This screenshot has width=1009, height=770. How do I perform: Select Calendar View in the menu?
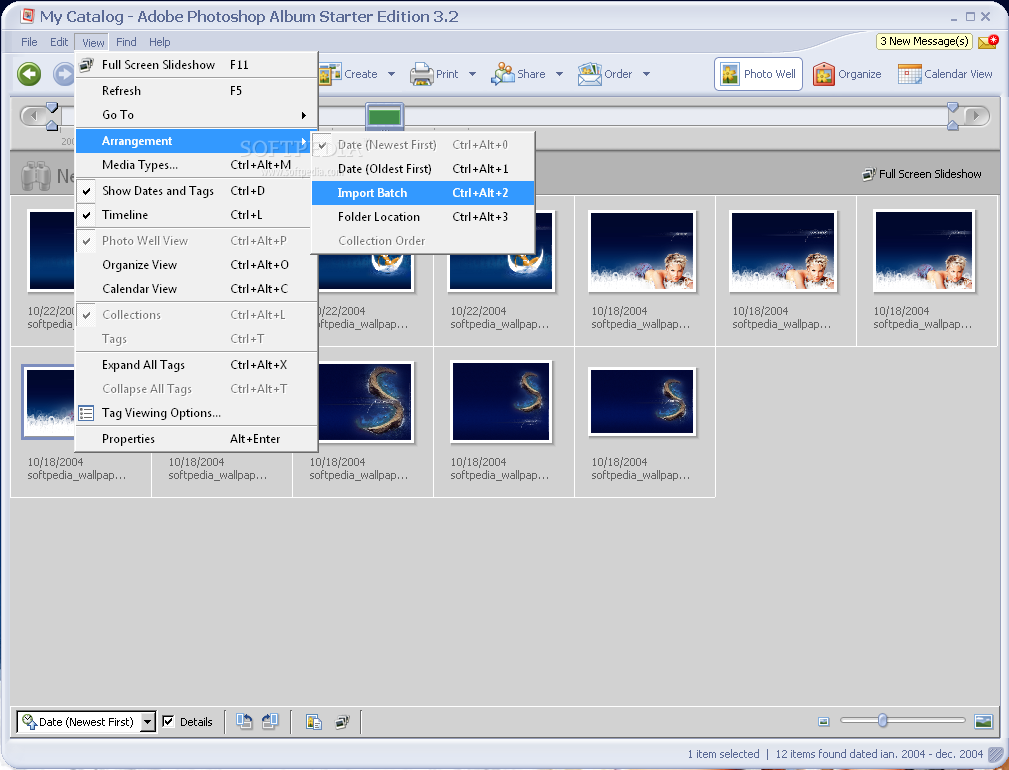197,289
